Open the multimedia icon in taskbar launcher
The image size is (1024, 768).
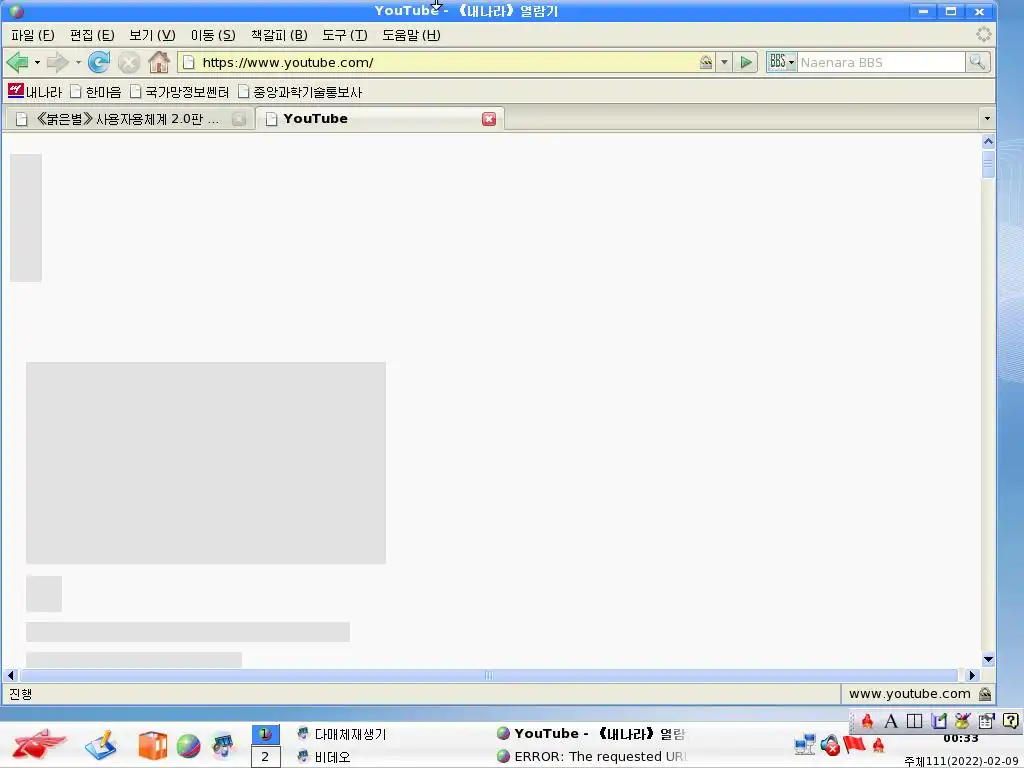[x=223, y=746]
